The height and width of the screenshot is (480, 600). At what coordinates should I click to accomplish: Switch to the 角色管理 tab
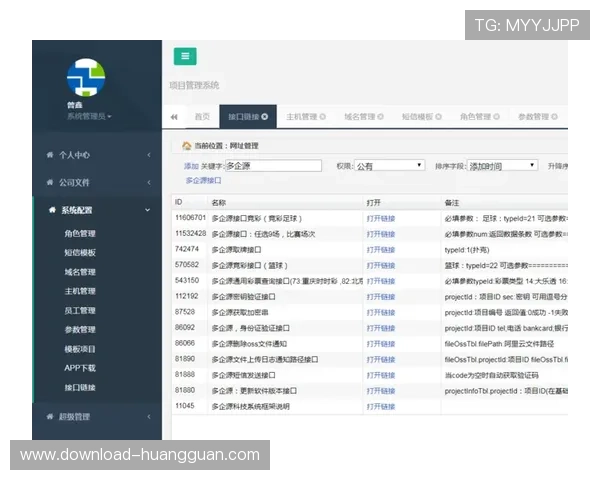click(475, 117)
